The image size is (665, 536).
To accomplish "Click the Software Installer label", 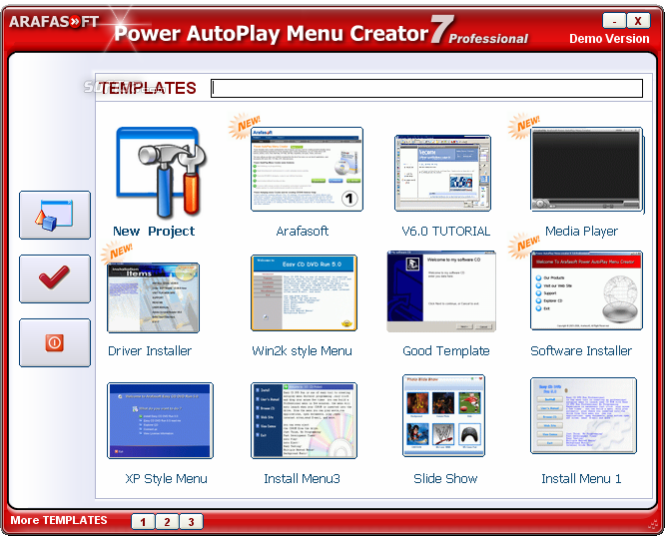I will point(581,351).
